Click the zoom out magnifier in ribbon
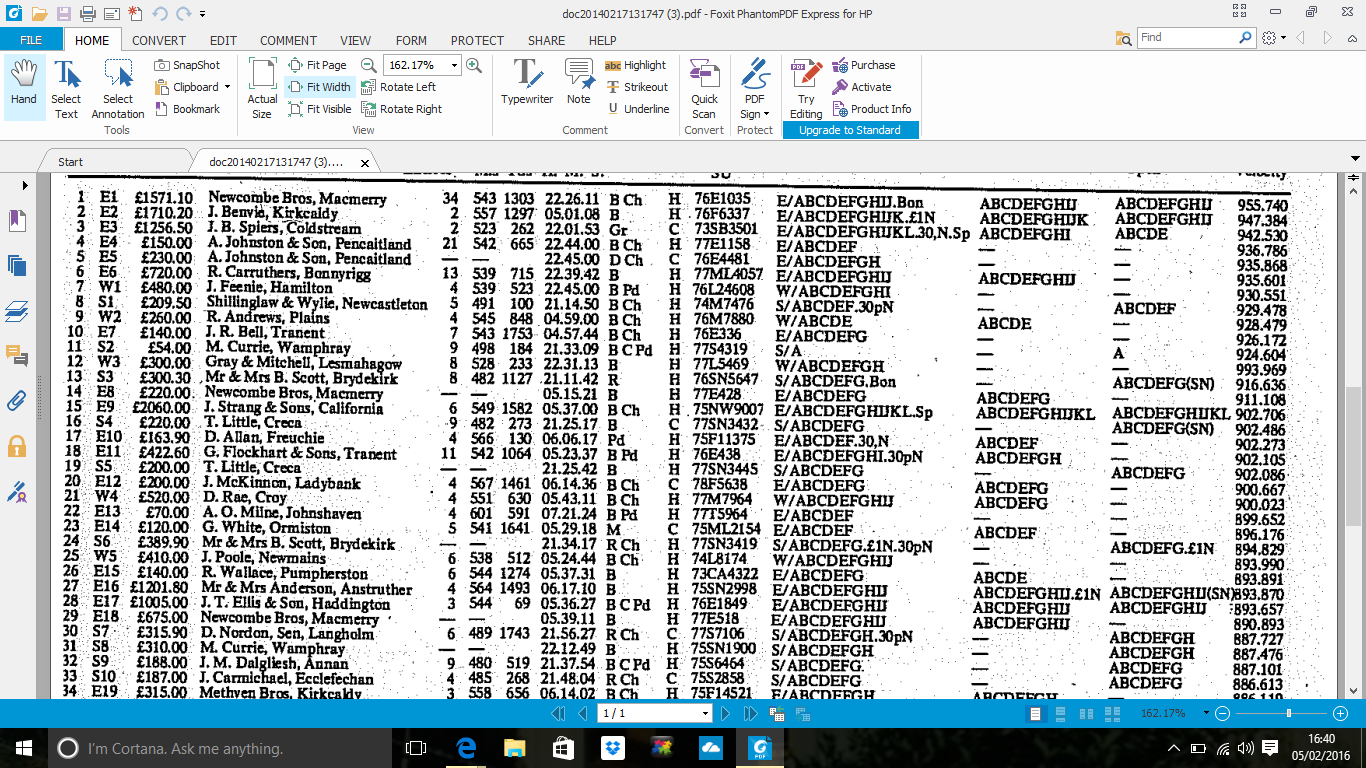Screen dimensions: 1366x768 click(370, 65)
